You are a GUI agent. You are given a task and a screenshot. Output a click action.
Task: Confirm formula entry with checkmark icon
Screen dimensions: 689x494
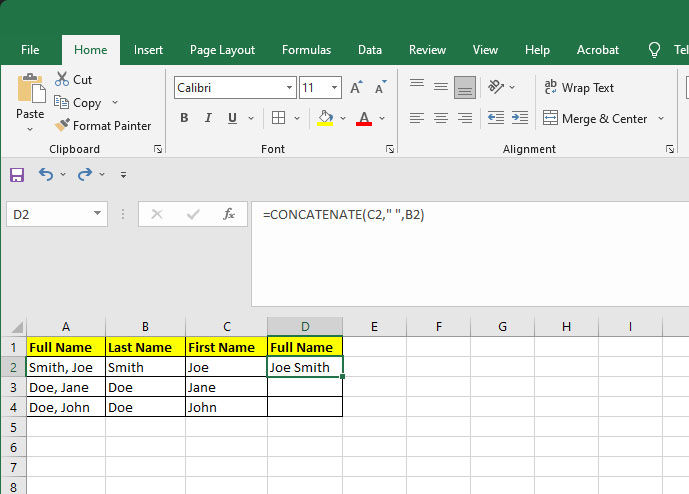pos(193,214)
